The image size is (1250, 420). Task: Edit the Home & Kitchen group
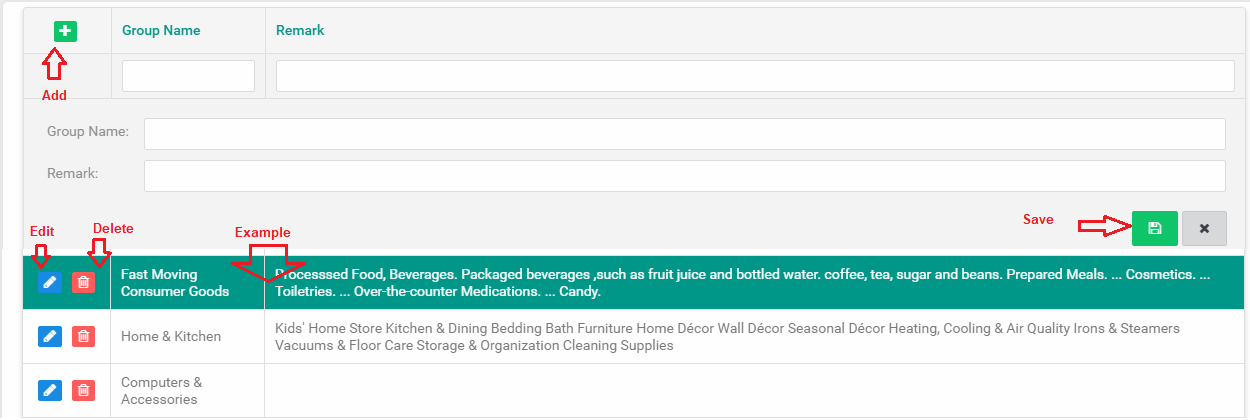(x=49, y=337)
